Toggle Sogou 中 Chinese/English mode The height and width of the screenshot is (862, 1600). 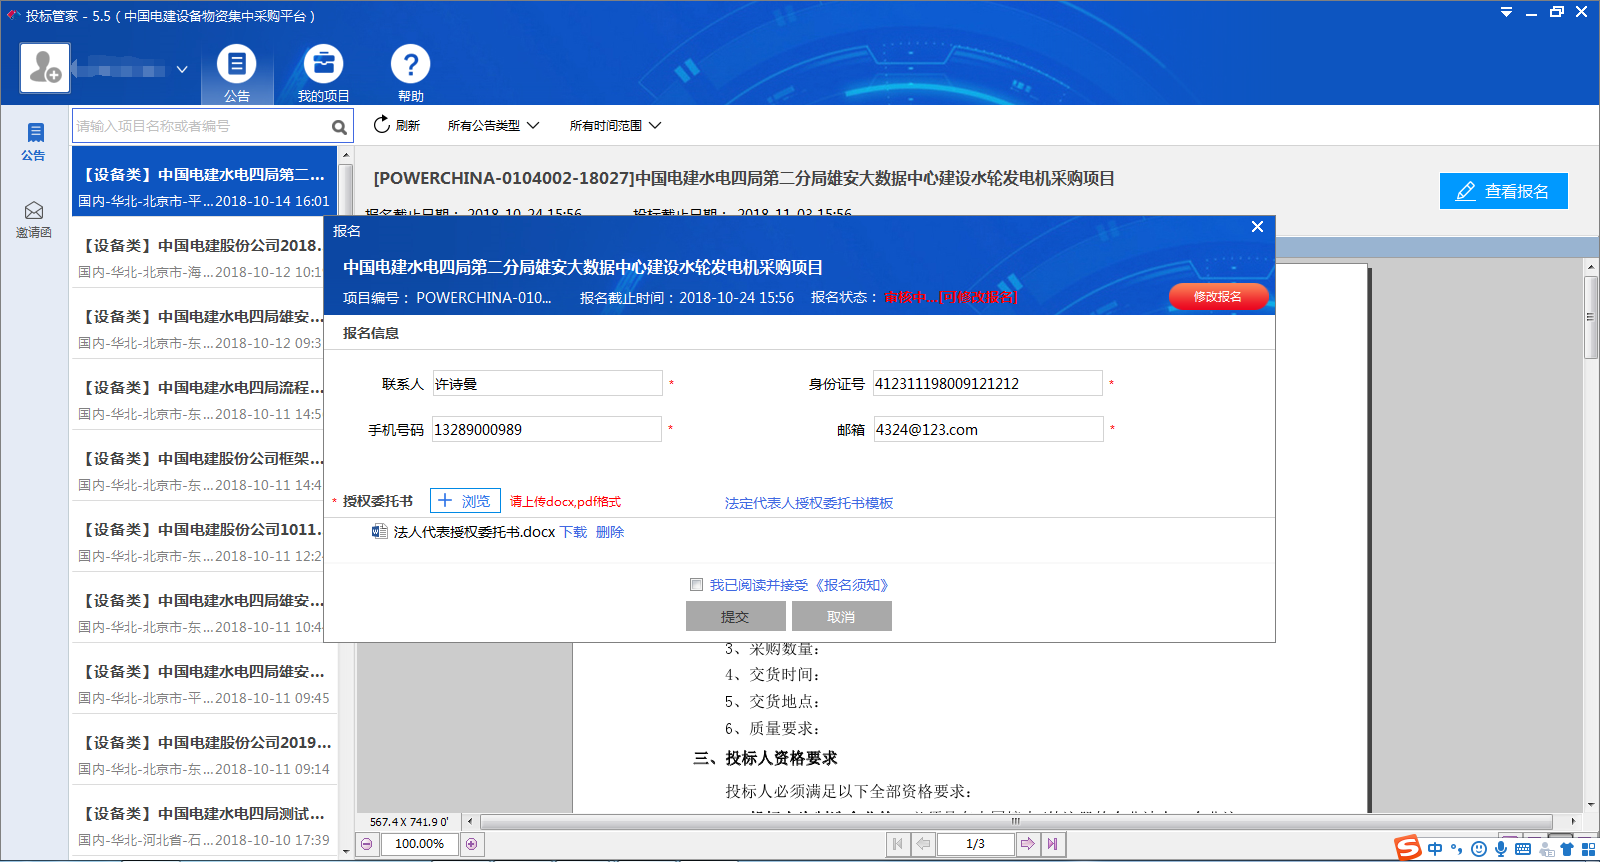click(1435, 849)
